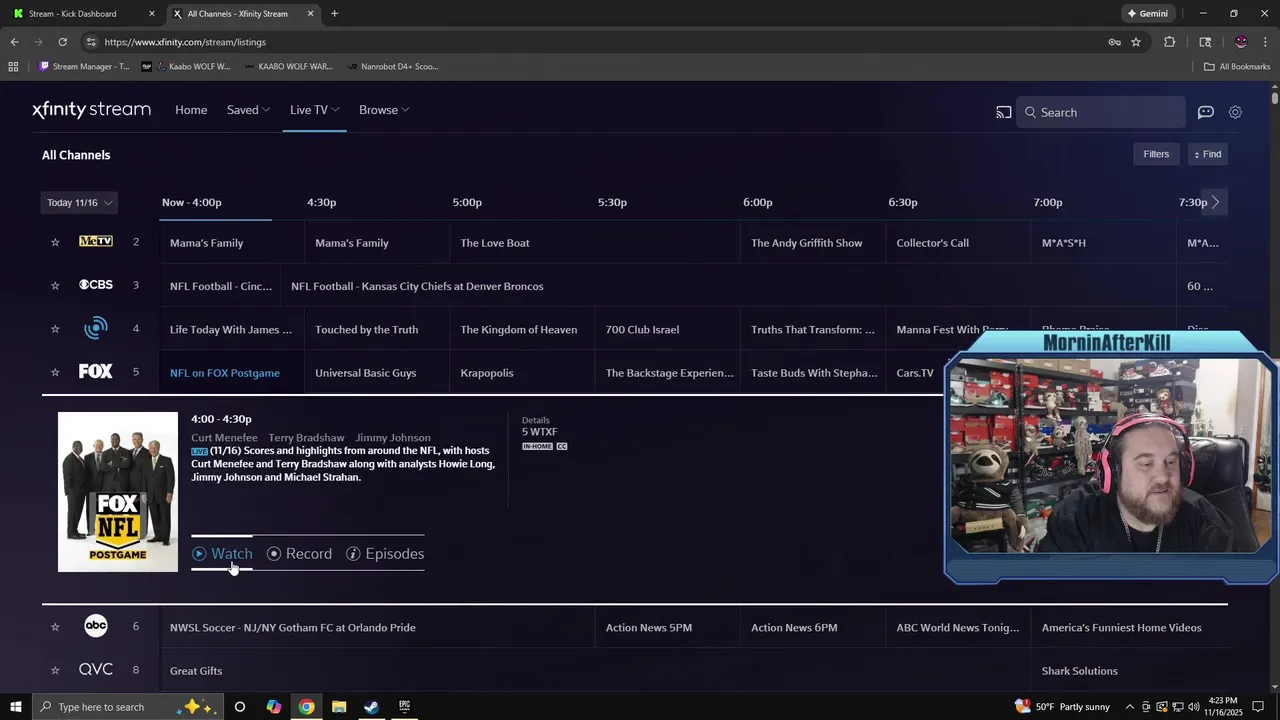
Task: Select The Love Boat listing
Action: pos(495,243)
